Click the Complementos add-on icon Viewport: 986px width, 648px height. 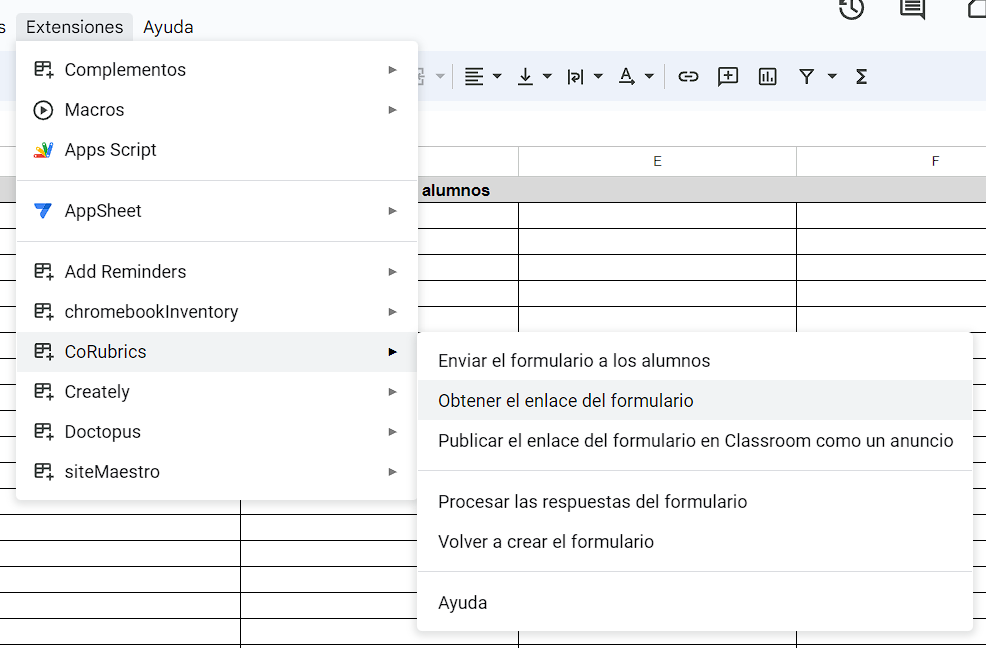pos(43,70)
